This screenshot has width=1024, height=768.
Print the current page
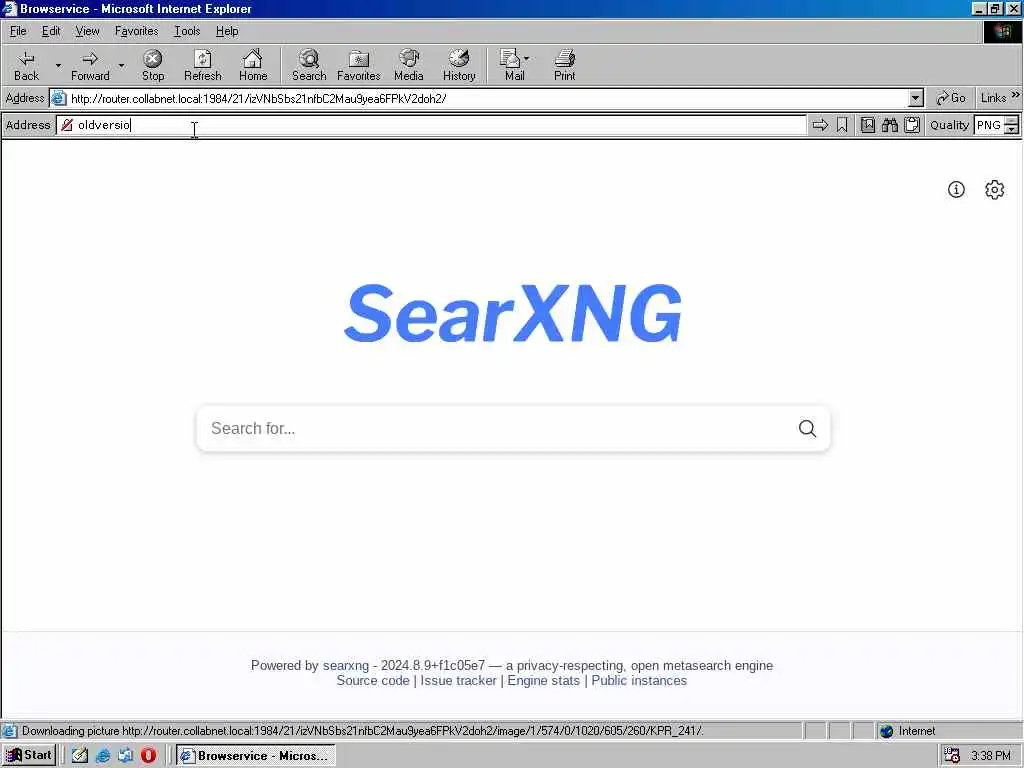tap(564, 65)
